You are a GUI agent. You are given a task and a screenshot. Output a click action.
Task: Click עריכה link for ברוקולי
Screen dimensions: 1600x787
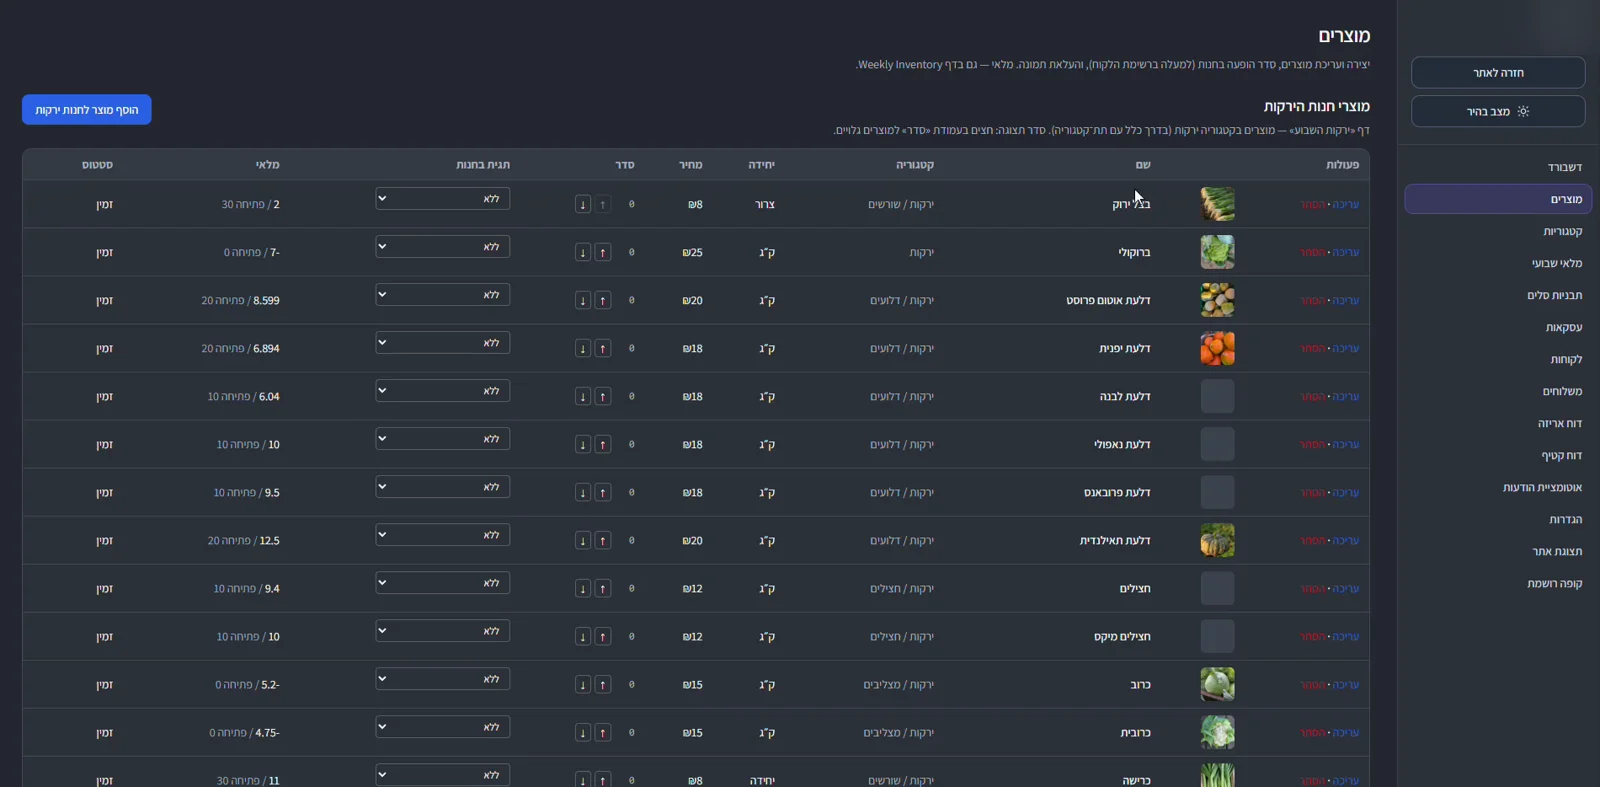[x=1346, y=252]
